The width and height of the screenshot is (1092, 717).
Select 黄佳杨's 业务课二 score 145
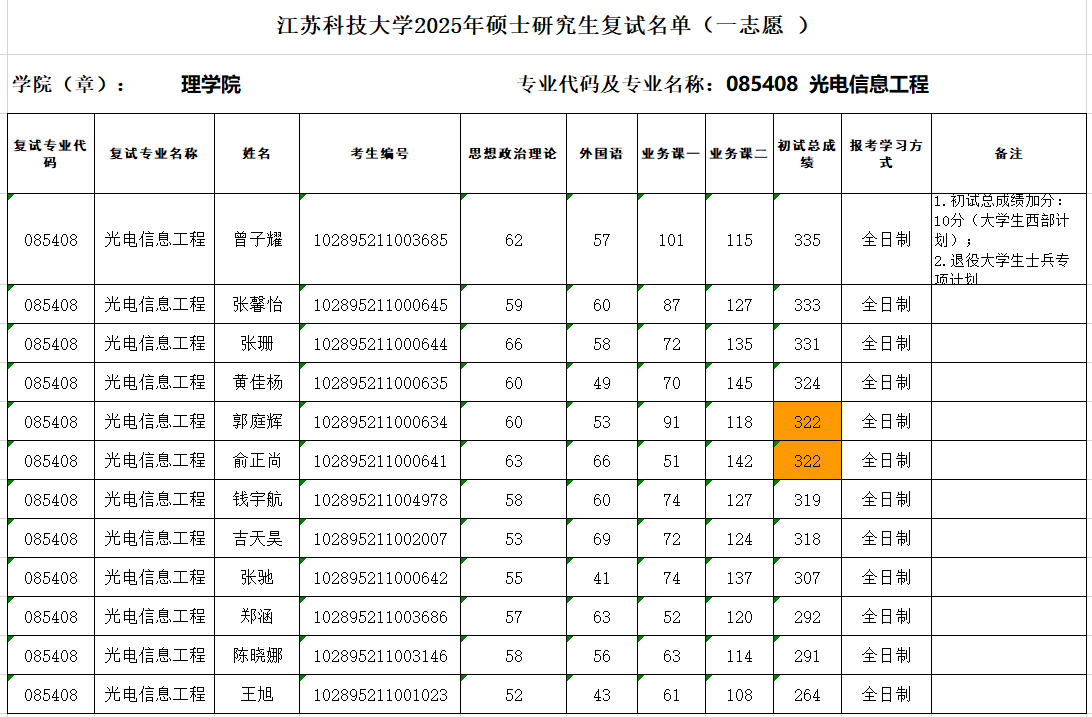pos(739,383)
